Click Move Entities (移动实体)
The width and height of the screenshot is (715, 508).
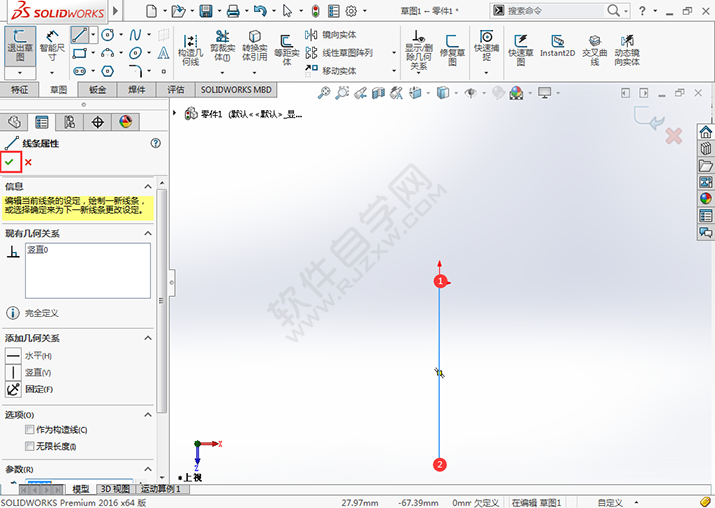(x=331, y=70)
